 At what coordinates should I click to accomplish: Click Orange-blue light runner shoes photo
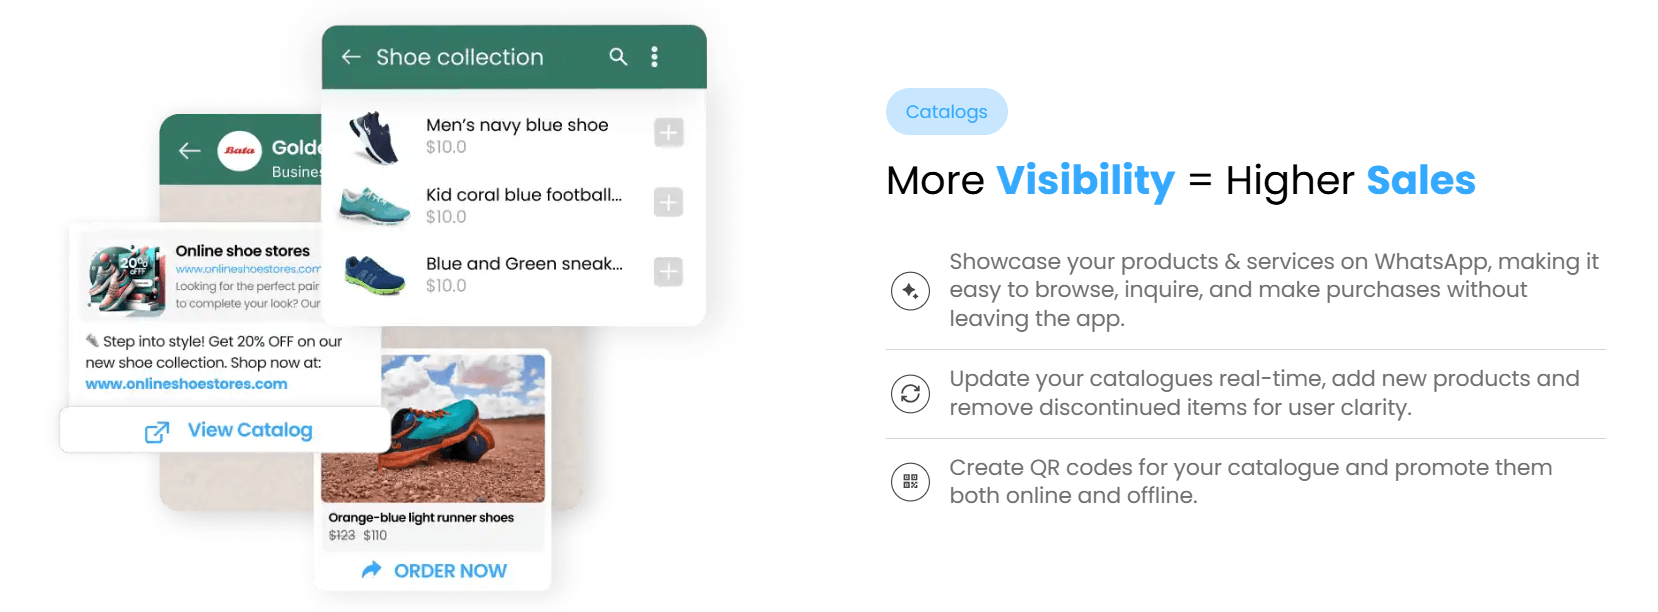(433, 428)
